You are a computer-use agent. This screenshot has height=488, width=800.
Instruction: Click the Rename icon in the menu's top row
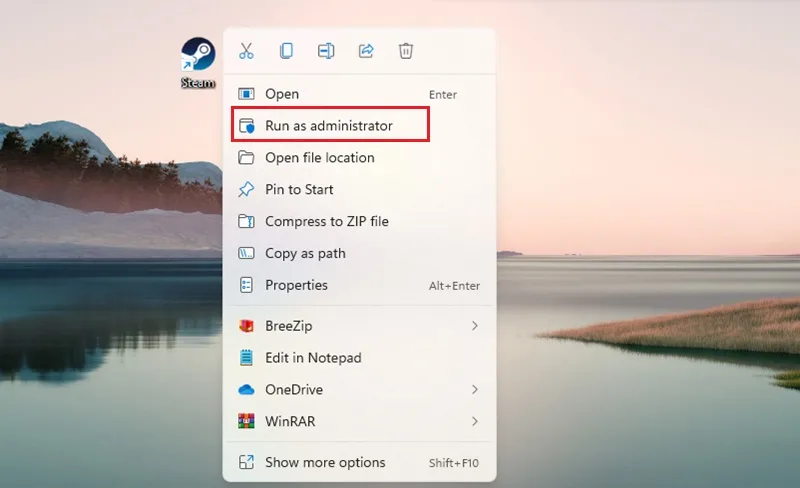coord(326,51)
